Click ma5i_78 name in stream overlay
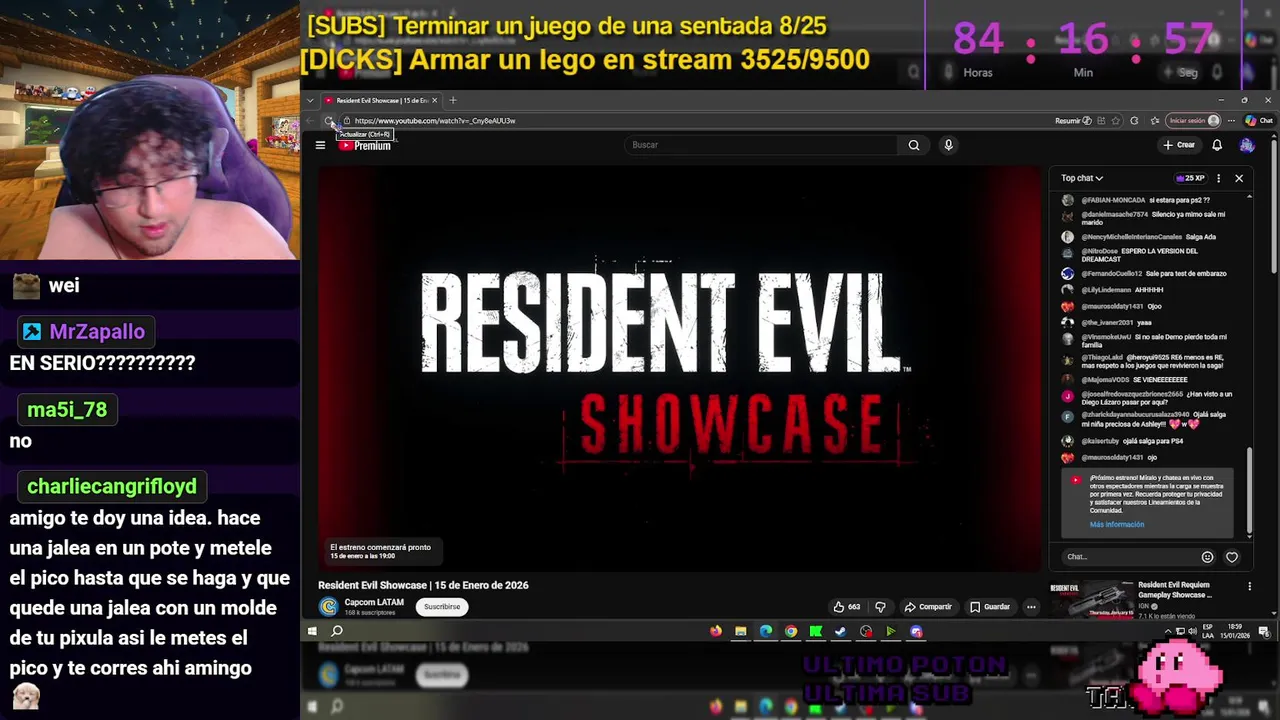Image resolution: width=1280 pixels, height=720 pixels. pyautogui.click(x=67, y=410)
